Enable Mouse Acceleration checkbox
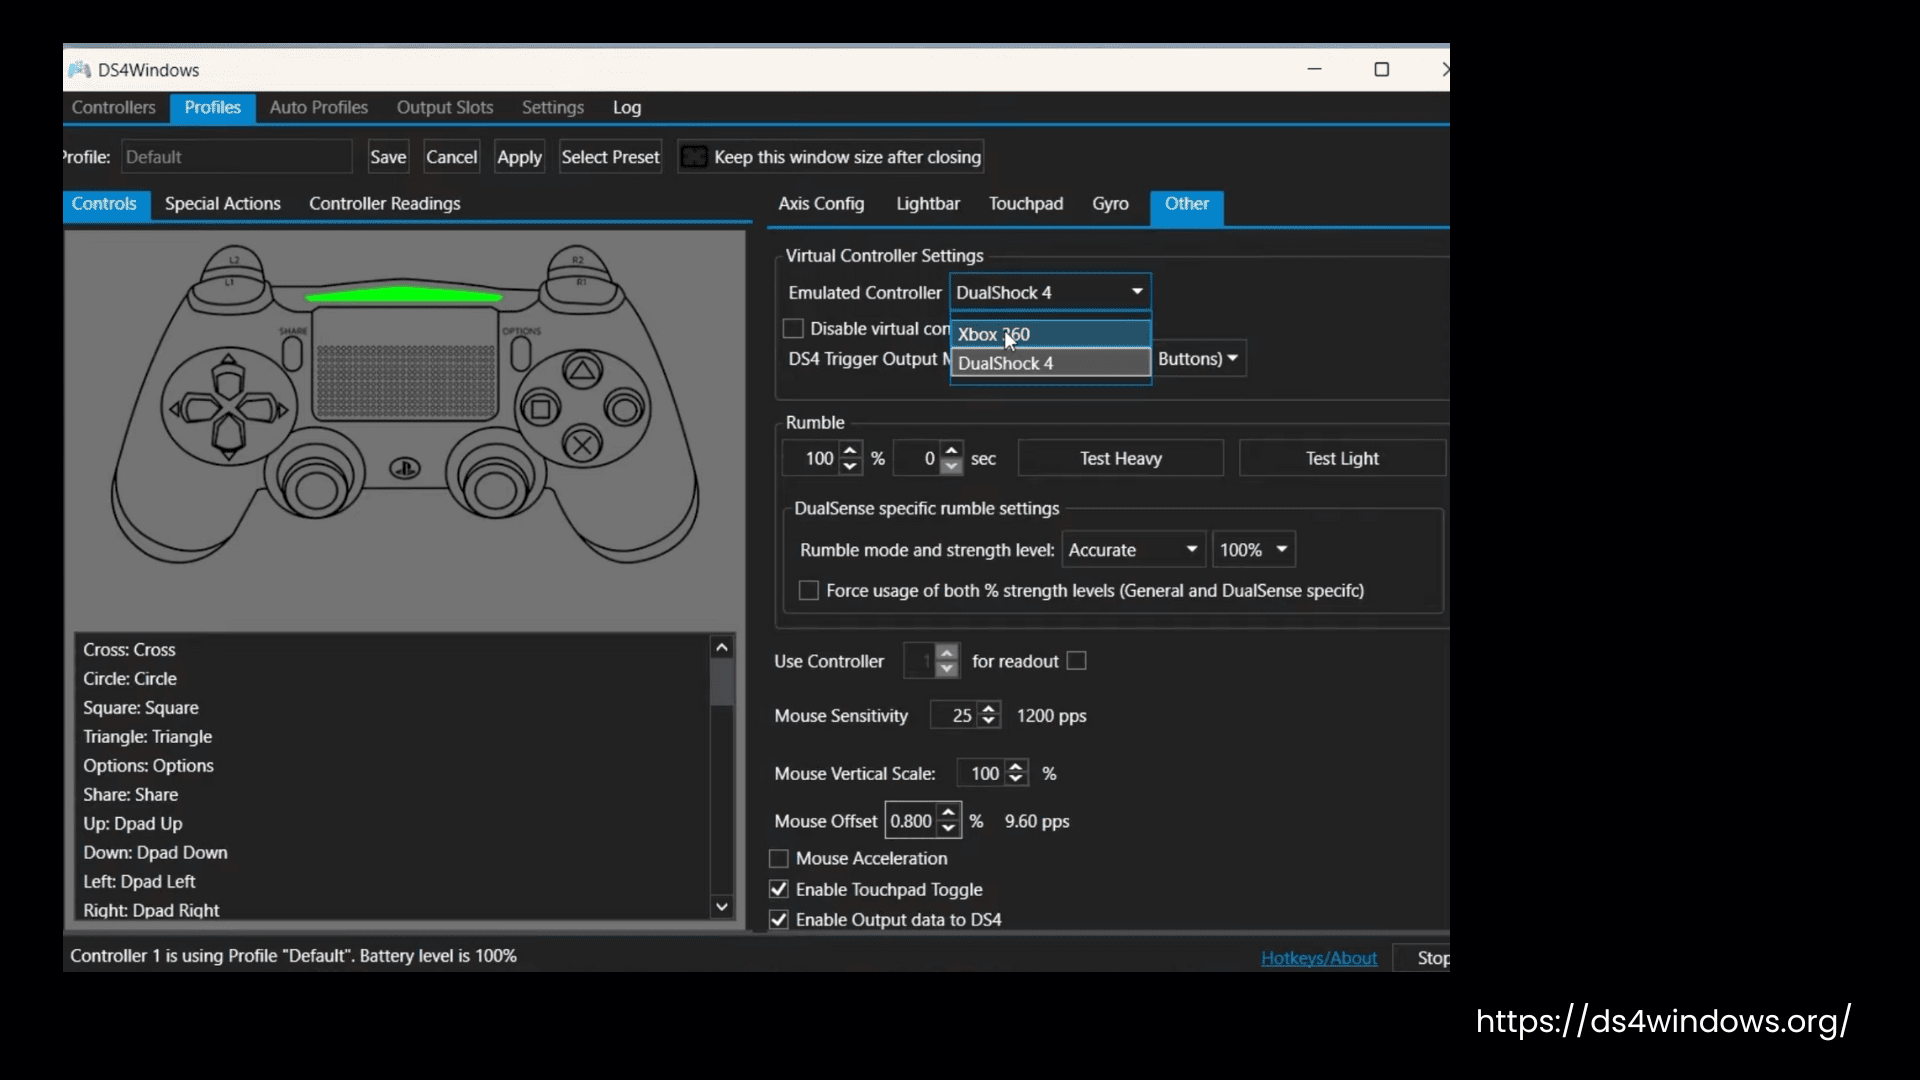Screen dimensions: 1920x1080 778,858
